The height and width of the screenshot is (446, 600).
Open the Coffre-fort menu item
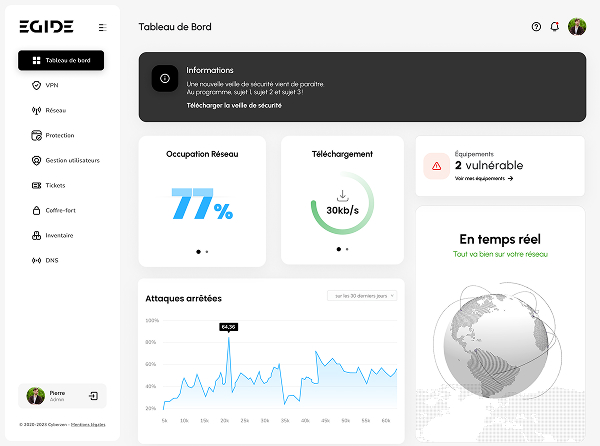[61, 210]
